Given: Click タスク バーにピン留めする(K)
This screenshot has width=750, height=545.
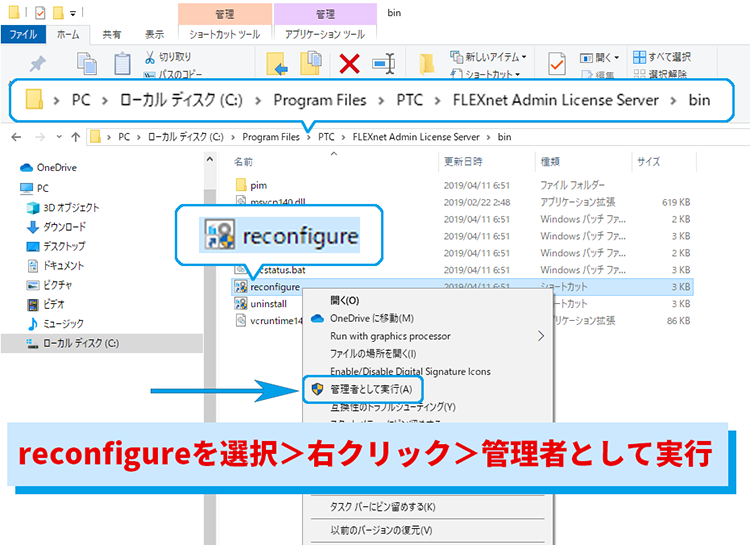Looking at the screenshot, I should click(382, 507).
